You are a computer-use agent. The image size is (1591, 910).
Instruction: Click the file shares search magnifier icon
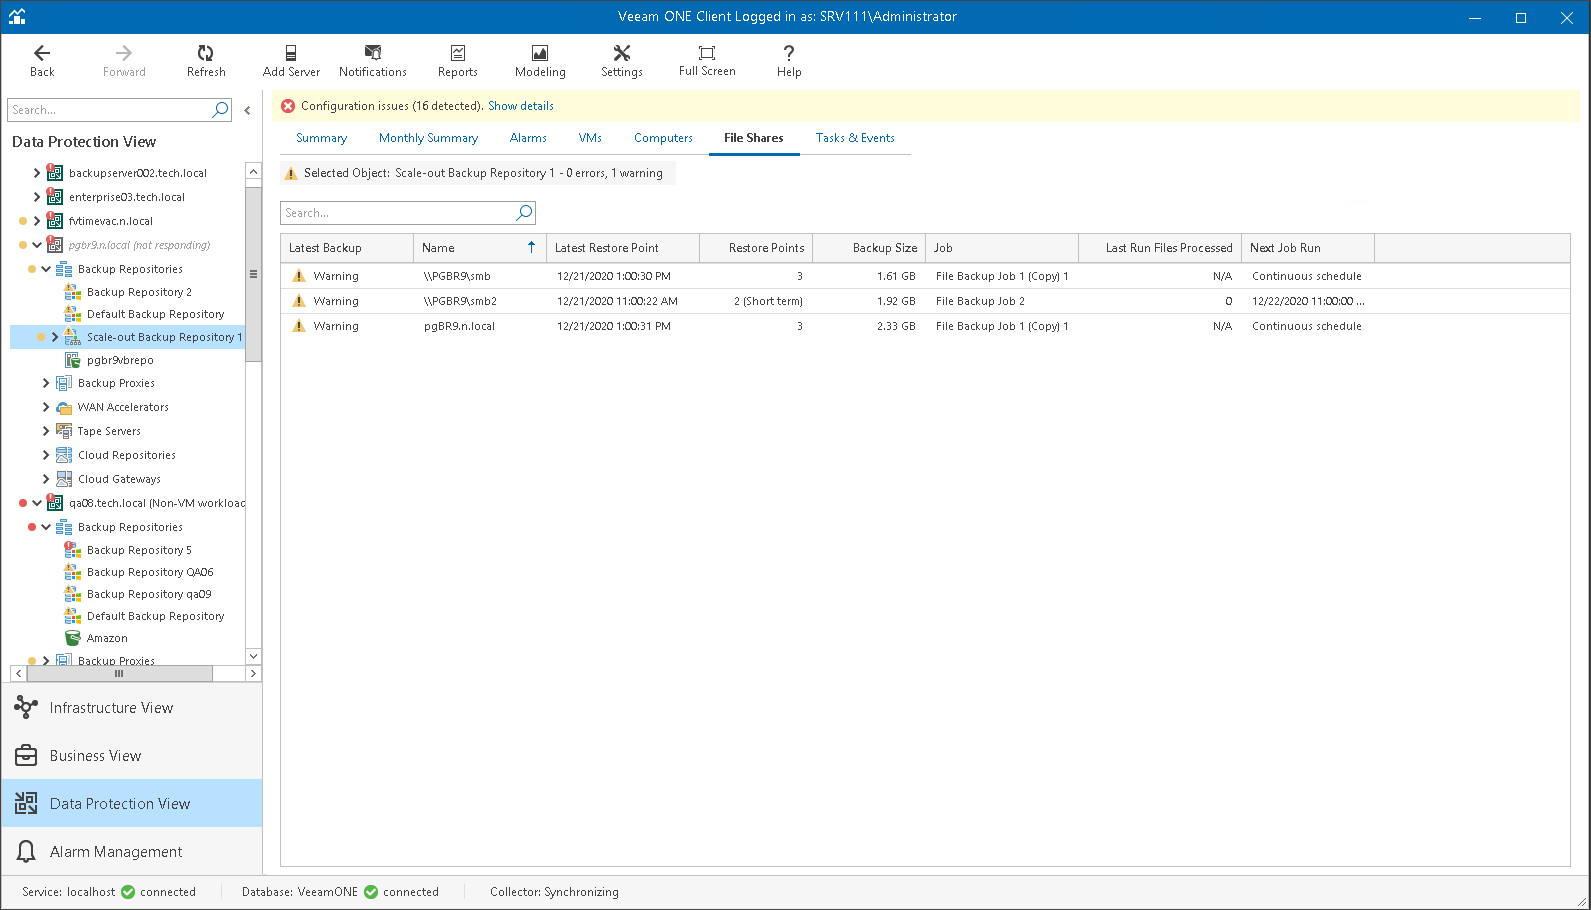(x=524, y=213)
